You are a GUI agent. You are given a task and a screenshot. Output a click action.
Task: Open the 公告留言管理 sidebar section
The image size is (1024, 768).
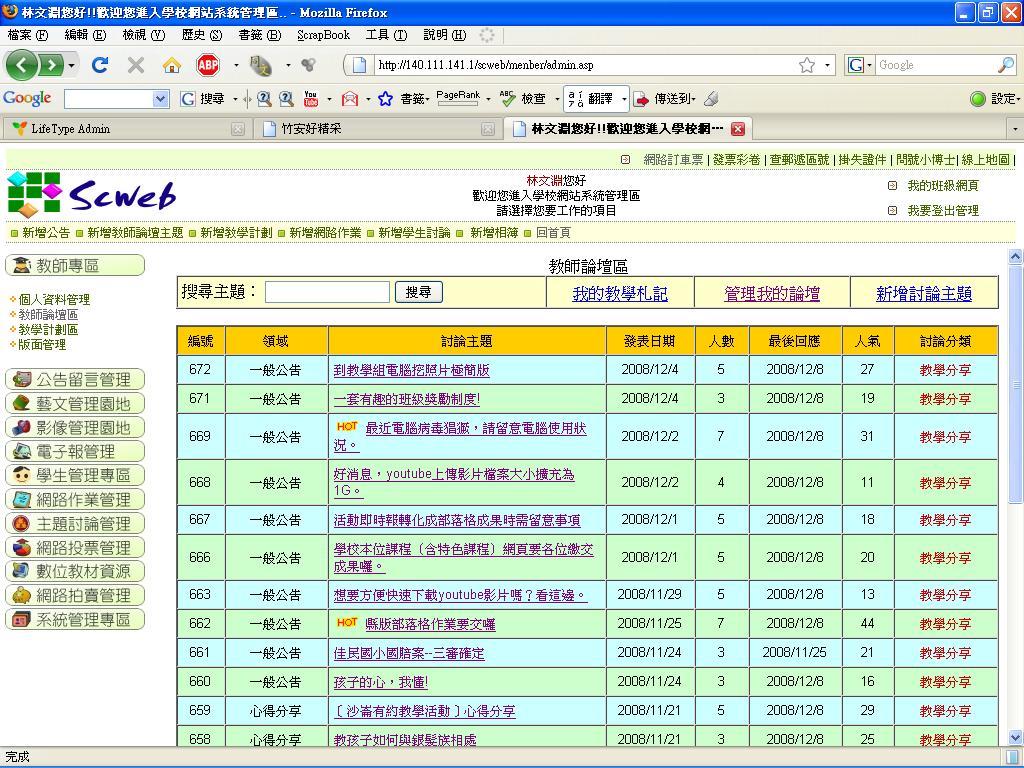pyautogui.click(x=75, y=379)
